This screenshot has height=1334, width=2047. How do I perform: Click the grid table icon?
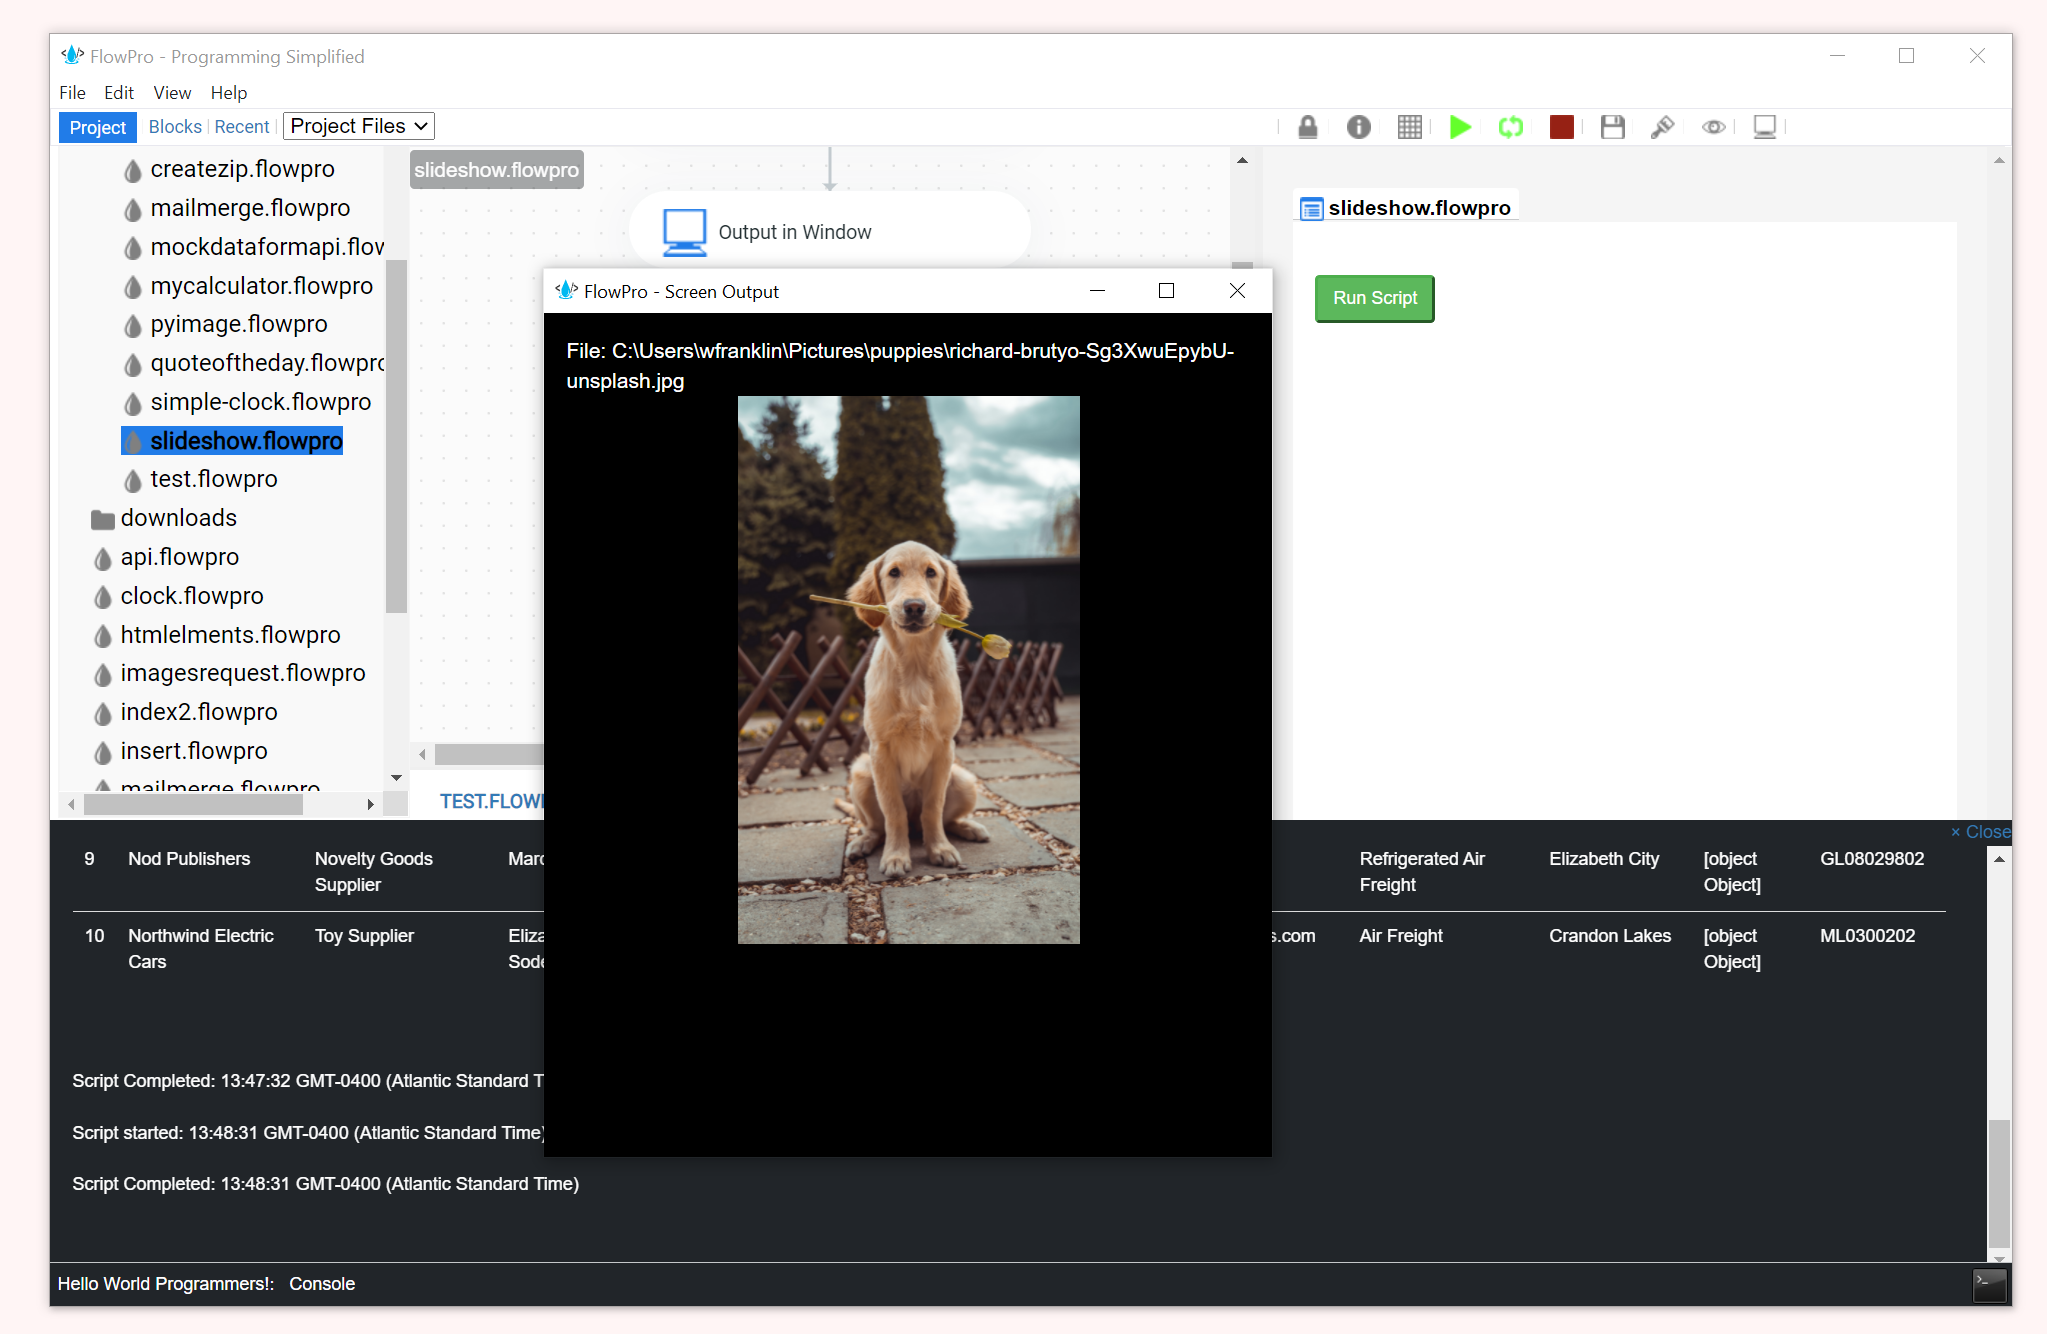1410,127
